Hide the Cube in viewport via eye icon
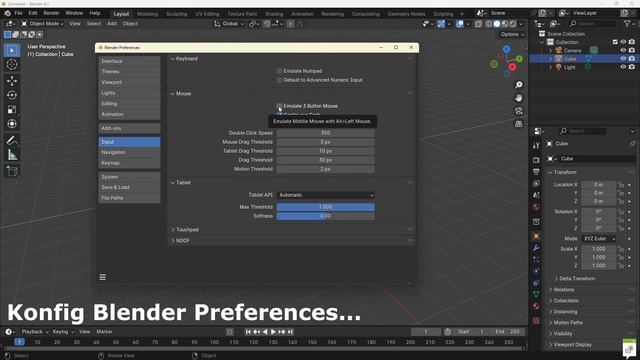The image size is (640, 360). click(623, 59)
